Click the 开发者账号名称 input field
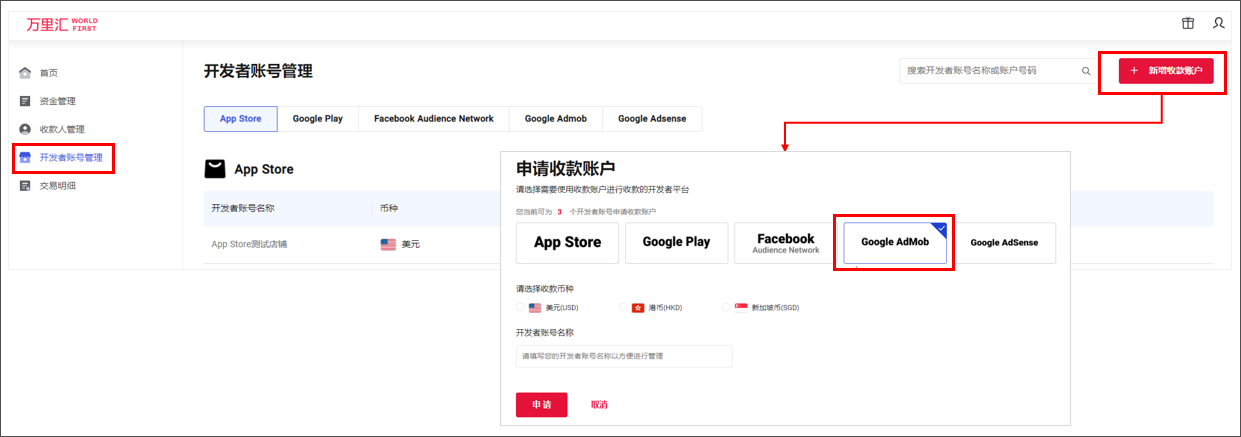The height and width of the screenshot is (437, 1241). [x=624, y=356]
